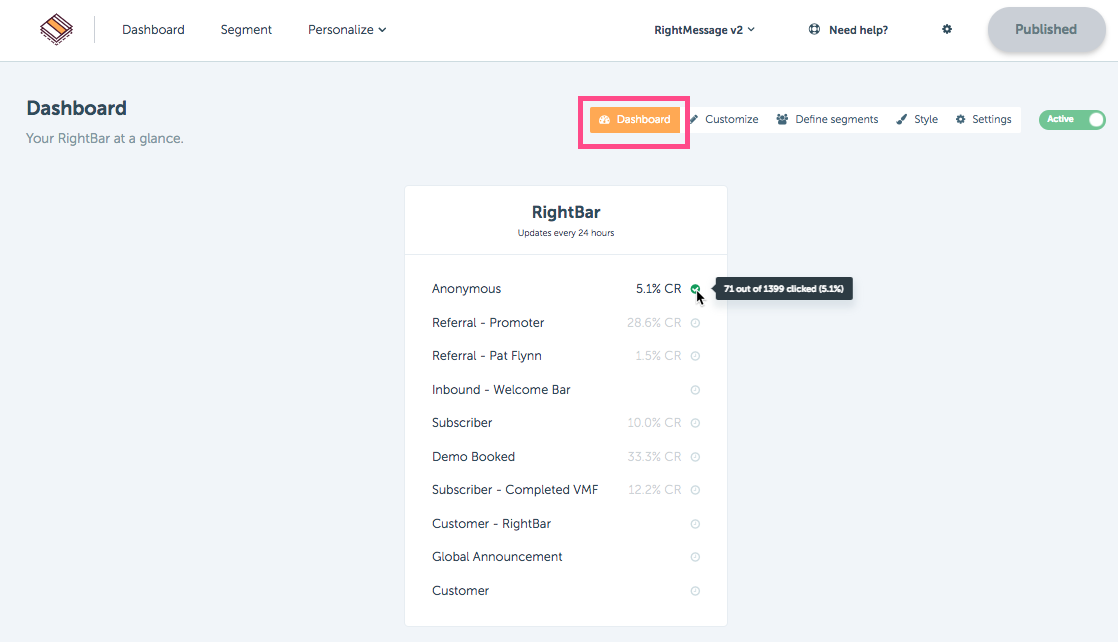Click the 28.6% CR value
Screen dimensions: 1118x642
tap(654, 323)
